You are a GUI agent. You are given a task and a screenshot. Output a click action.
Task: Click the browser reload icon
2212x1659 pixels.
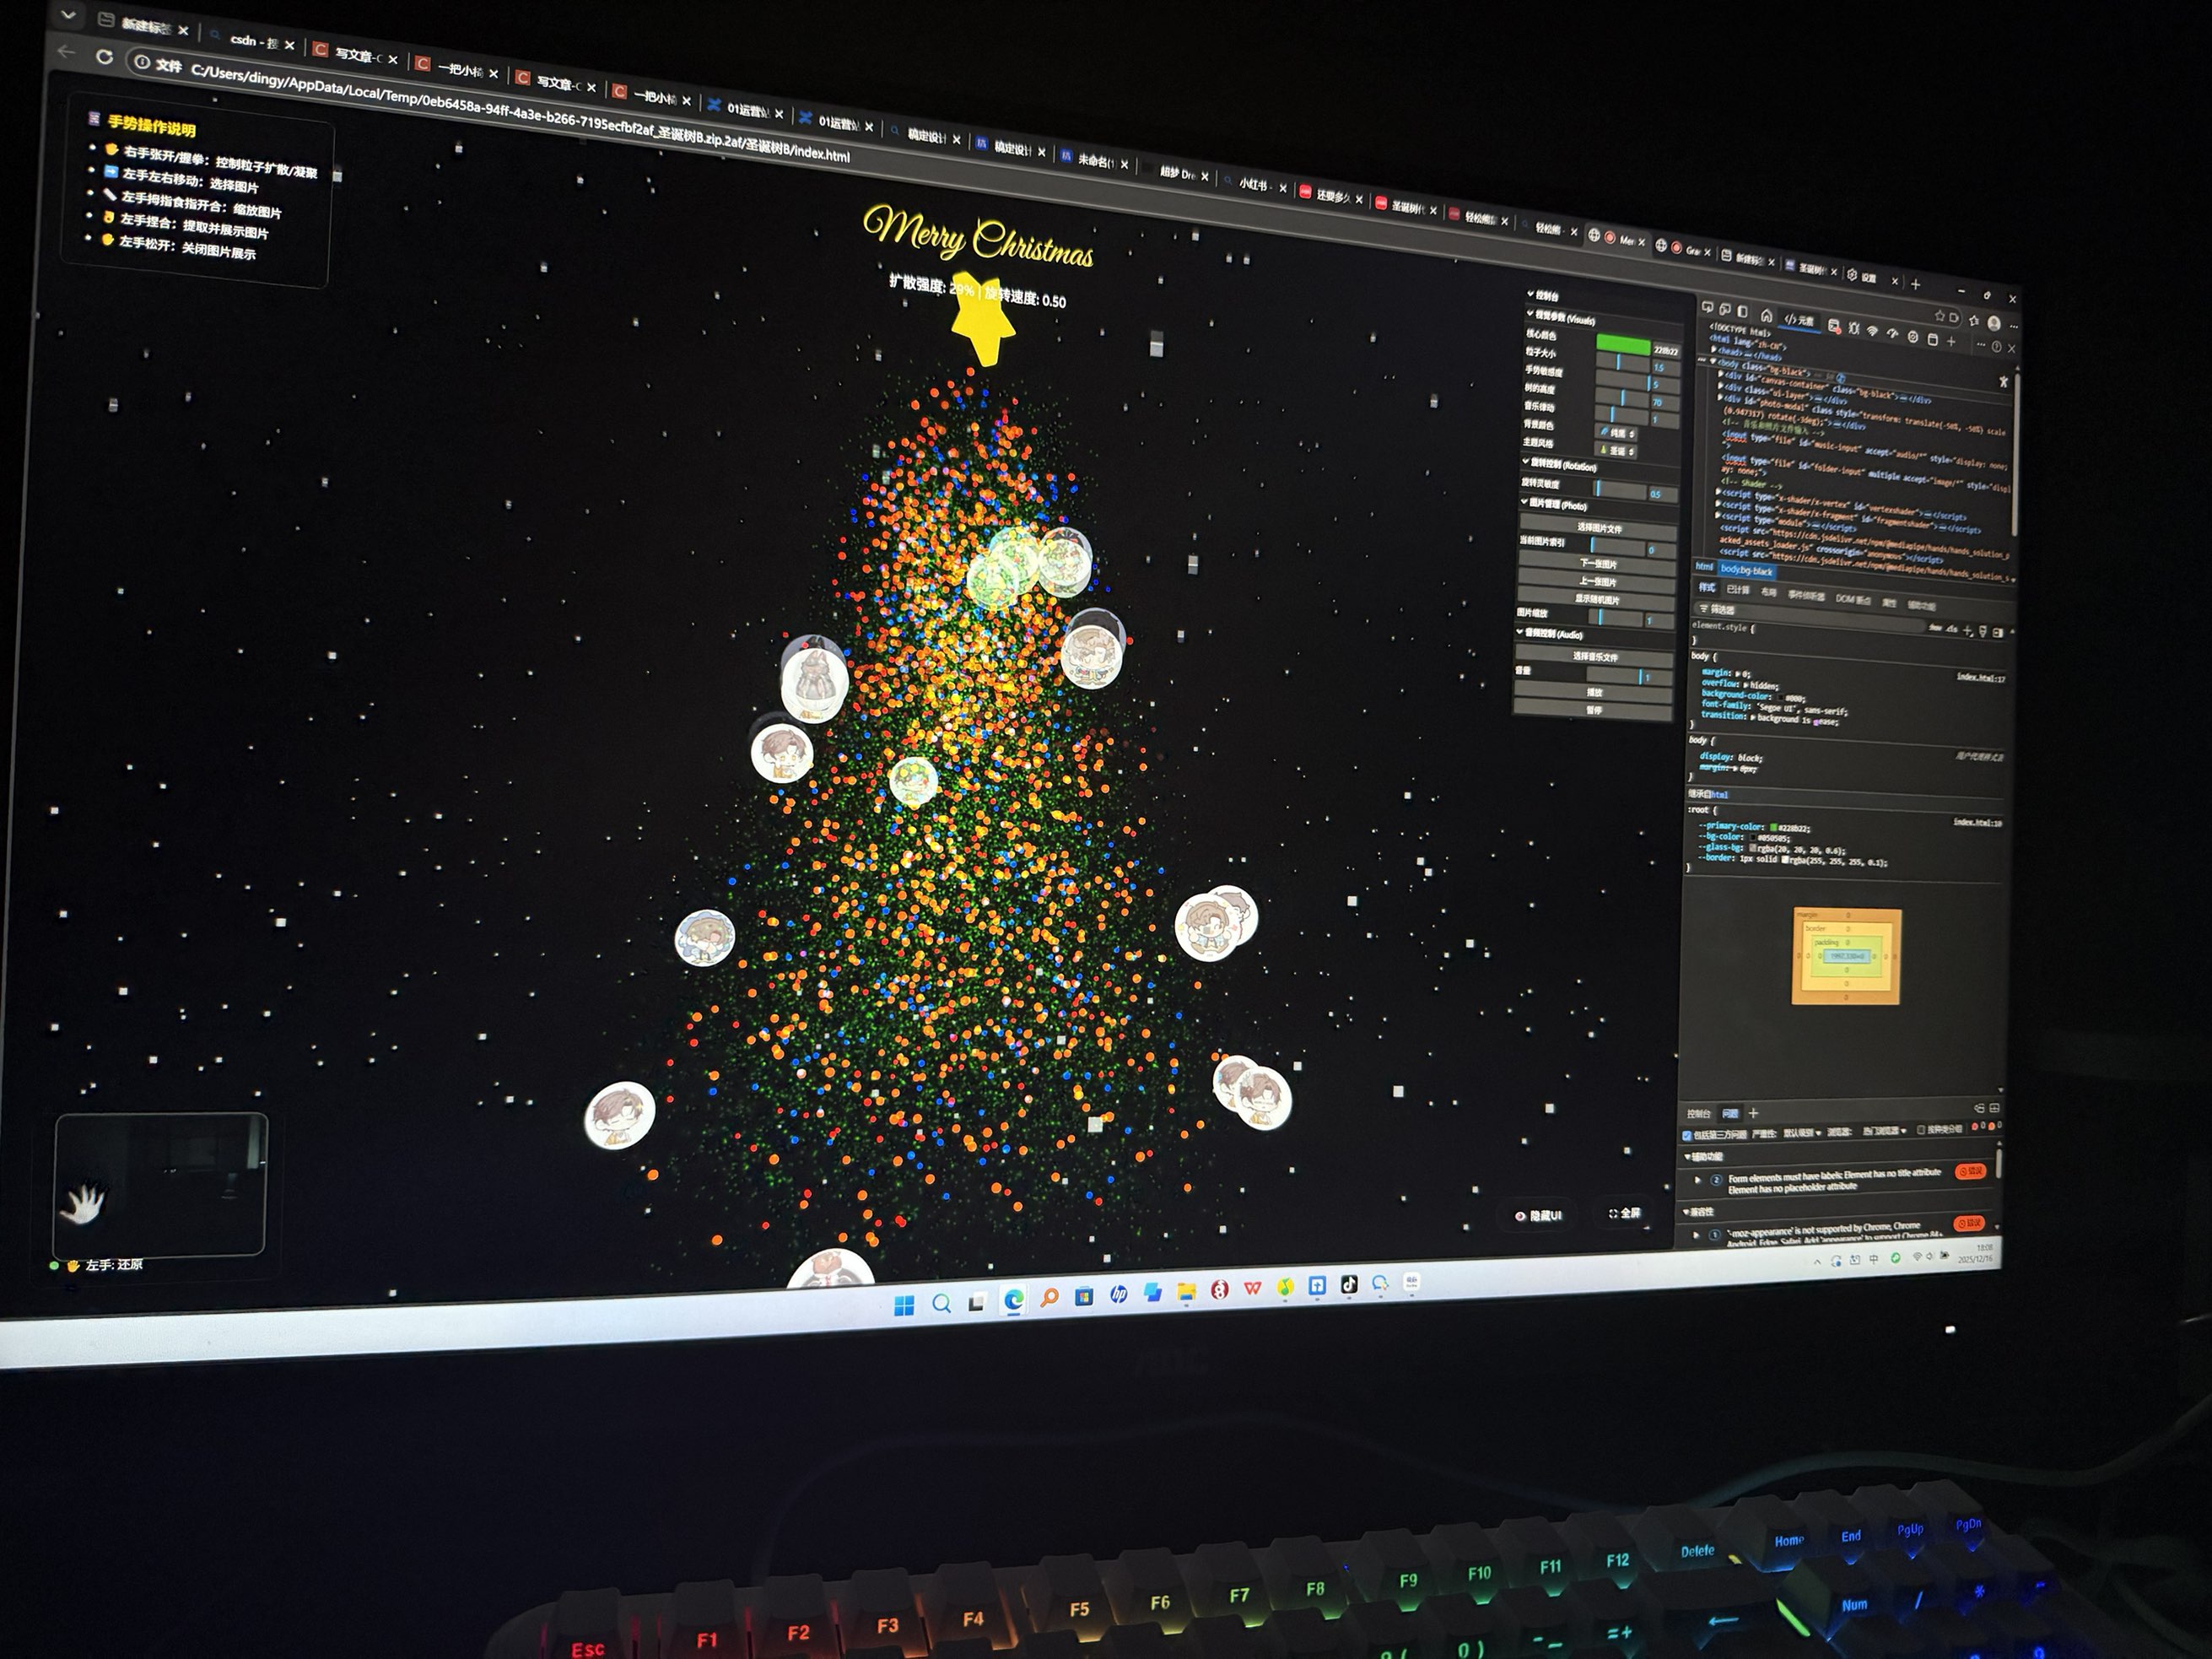[104, 57]
